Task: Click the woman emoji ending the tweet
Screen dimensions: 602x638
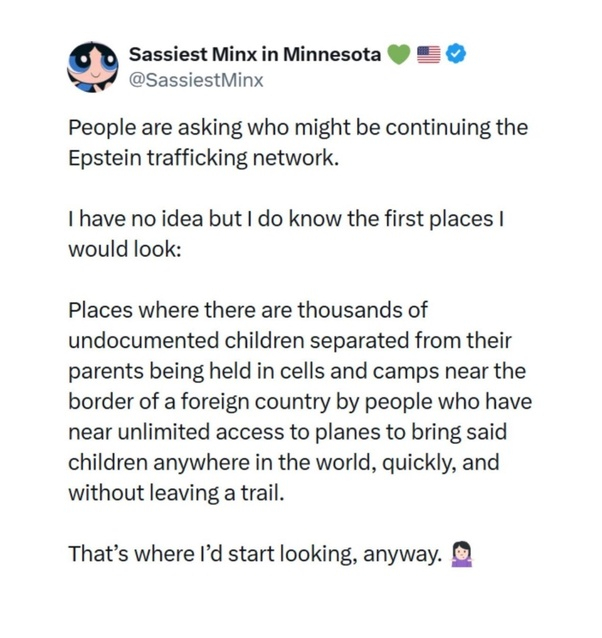Action: 462,551
